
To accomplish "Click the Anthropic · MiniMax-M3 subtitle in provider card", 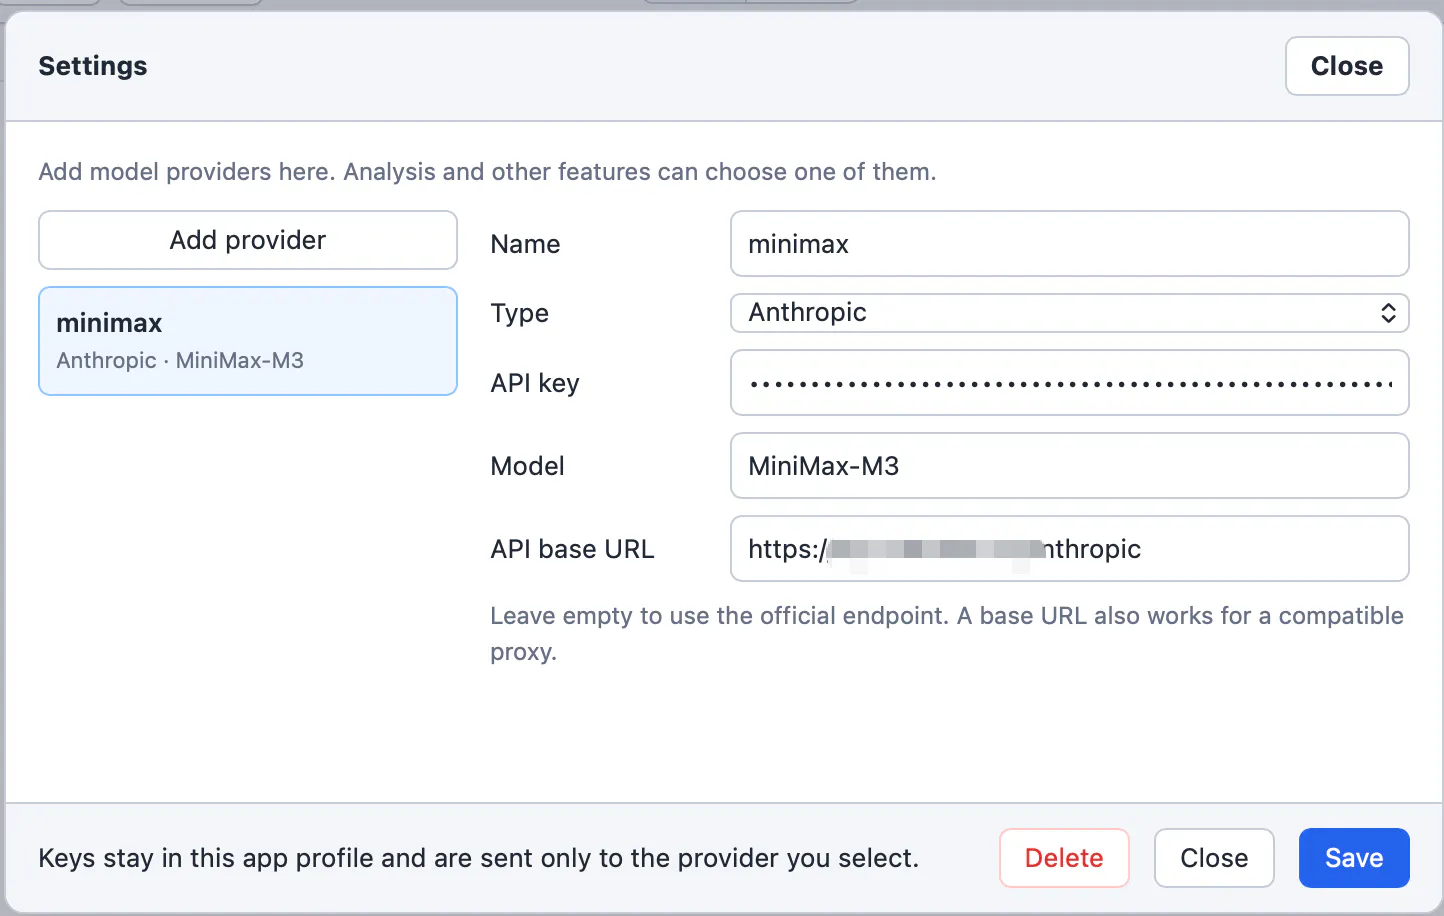I will coord(180,360).
